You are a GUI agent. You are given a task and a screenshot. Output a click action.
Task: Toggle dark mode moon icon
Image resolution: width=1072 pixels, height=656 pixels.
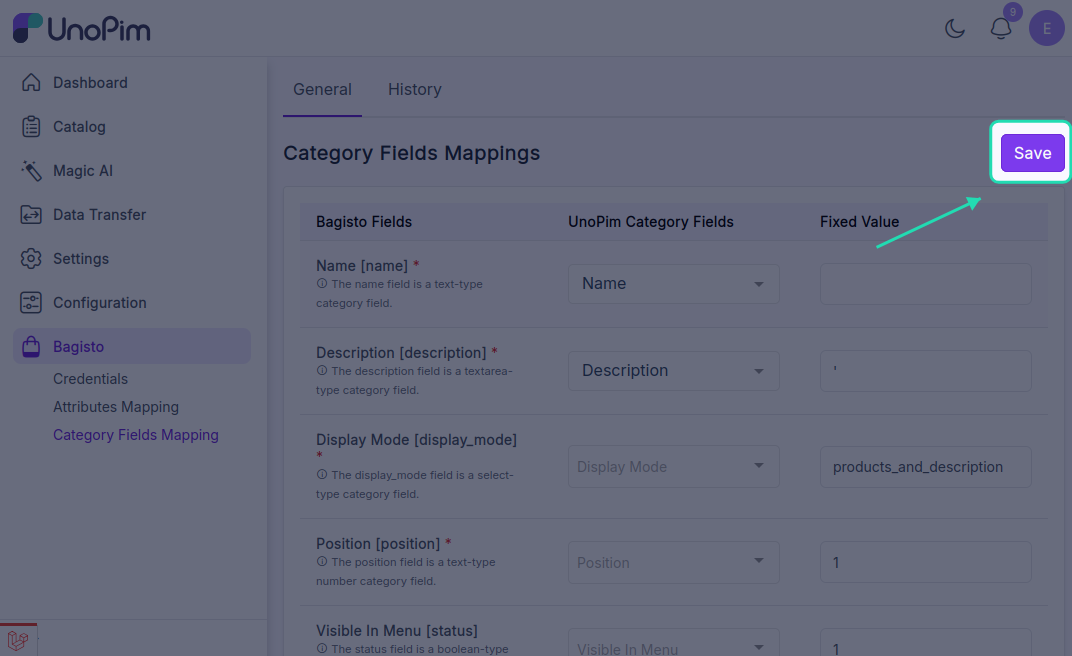pos(954,29)
